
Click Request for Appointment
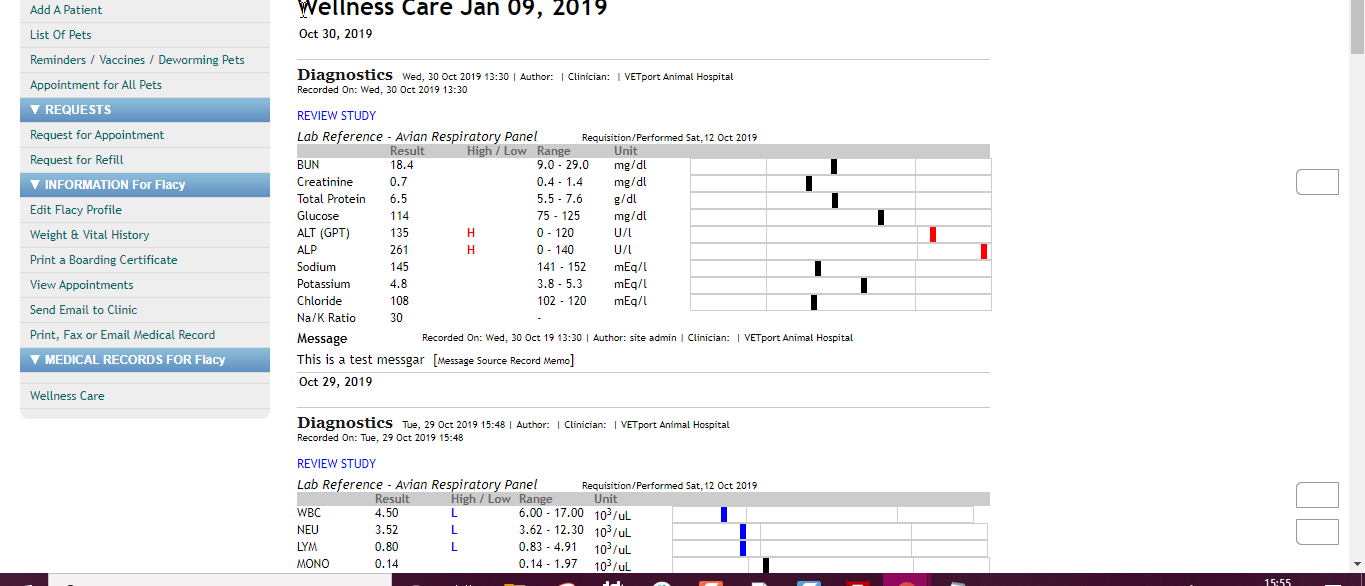[x=97, y=135]
